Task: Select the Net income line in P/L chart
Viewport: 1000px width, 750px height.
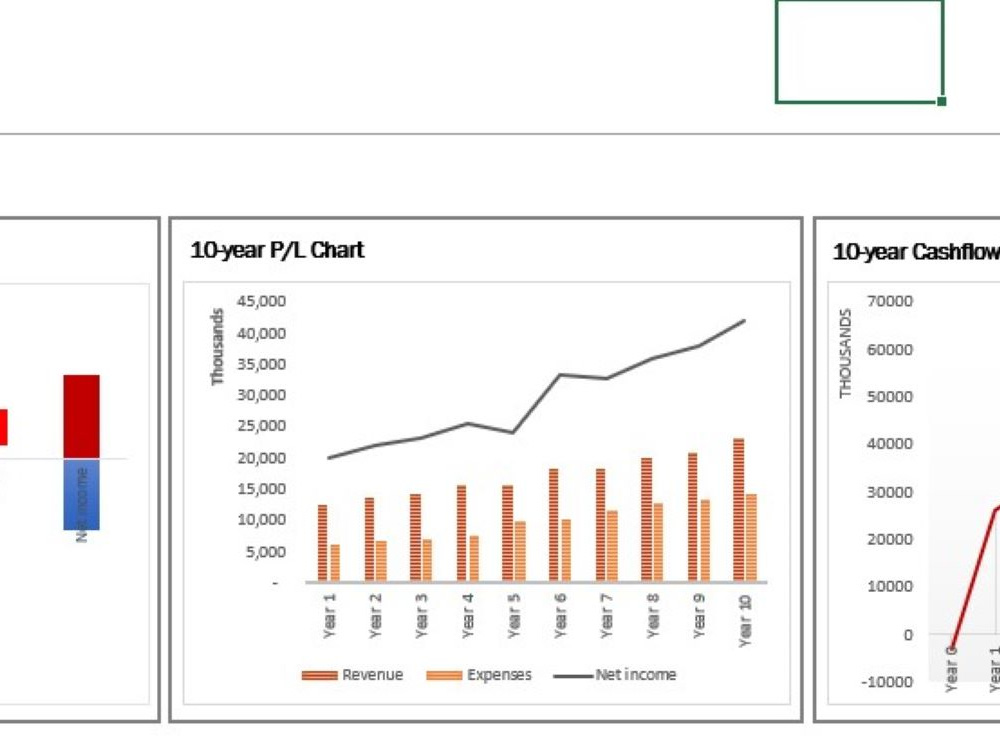Action: [536, 404]
